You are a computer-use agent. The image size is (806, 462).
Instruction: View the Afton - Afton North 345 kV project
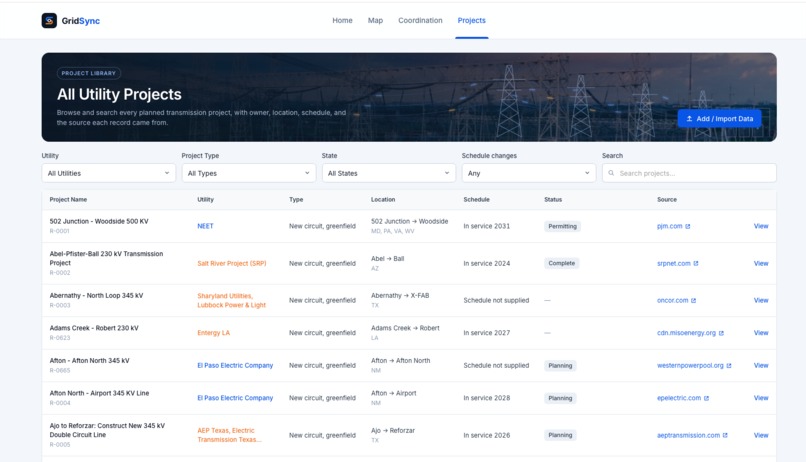click(761, 365)
